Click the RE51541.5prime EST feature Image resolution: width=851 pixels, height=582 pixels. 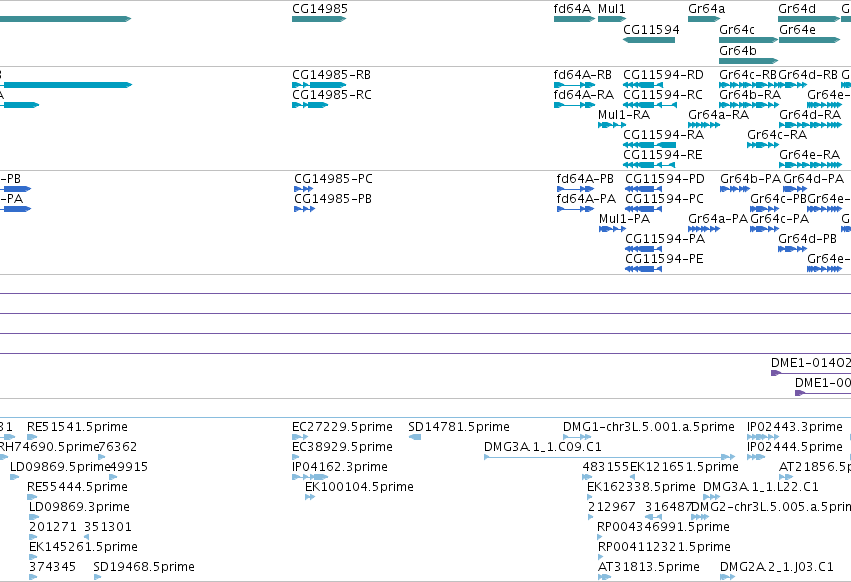tap(32, 437)
